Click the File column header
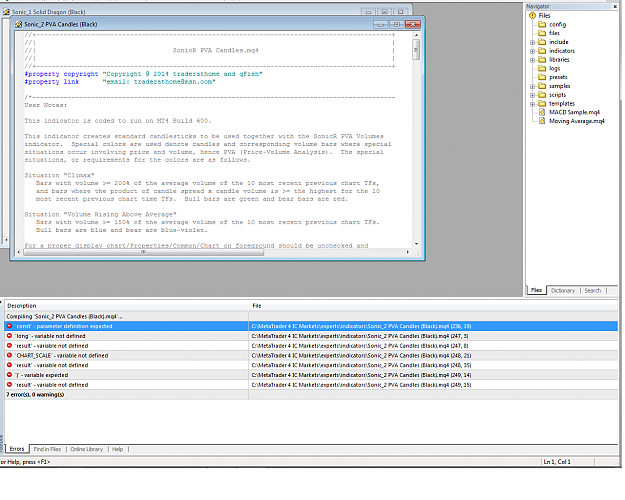 (433, 306)
